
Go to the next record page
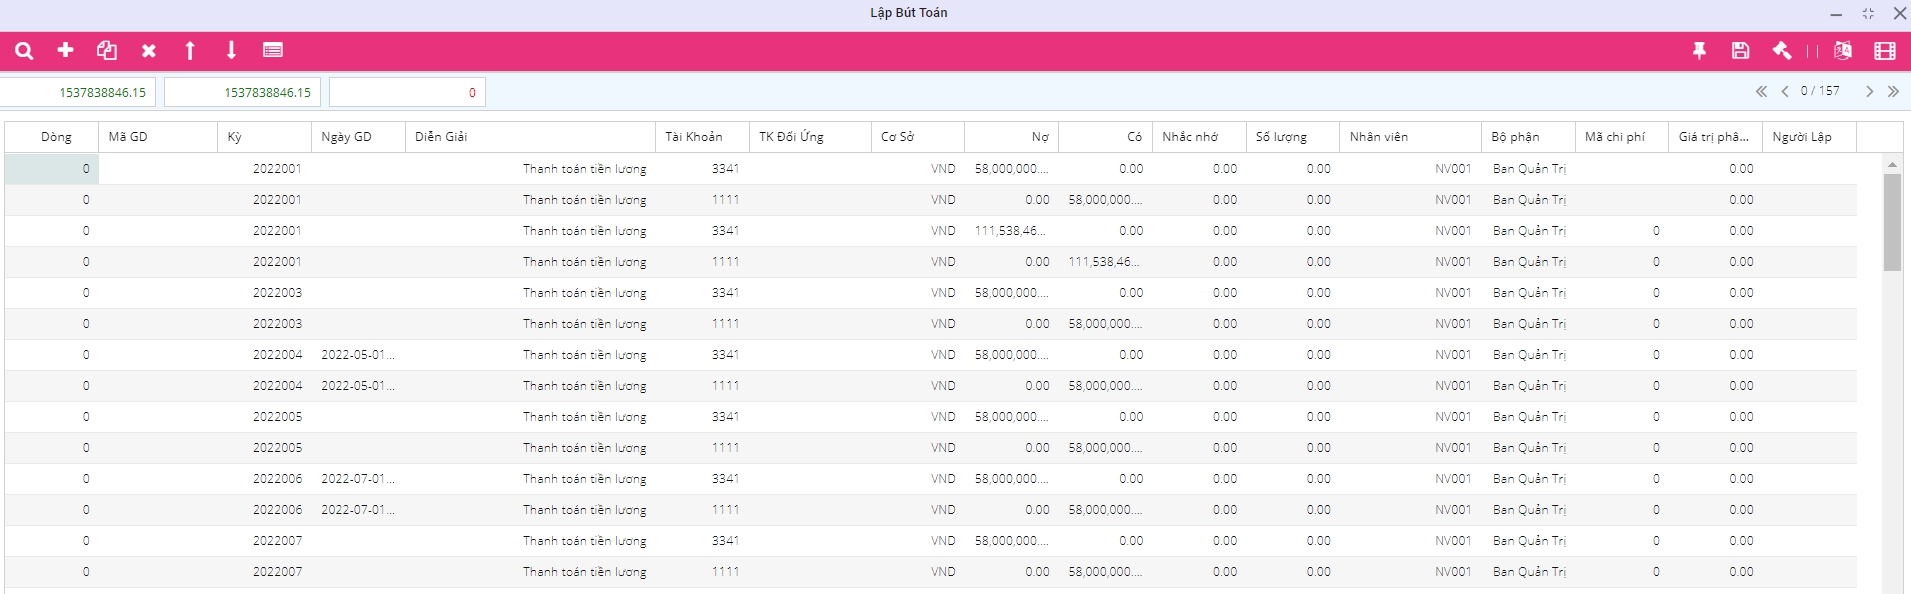click(1869, 91)
